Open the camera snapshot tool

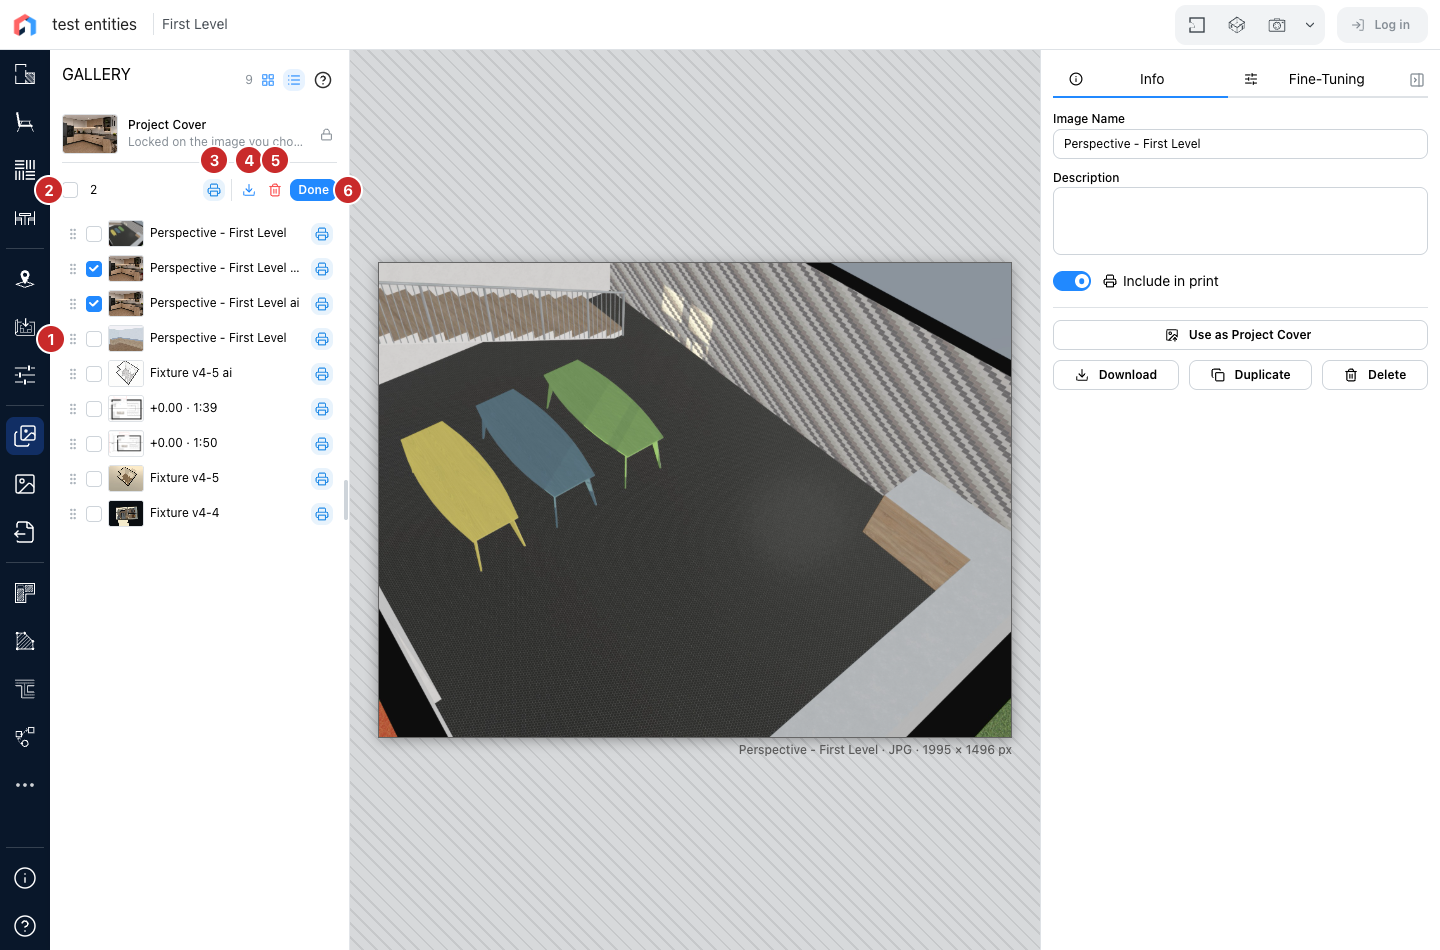1277,25
